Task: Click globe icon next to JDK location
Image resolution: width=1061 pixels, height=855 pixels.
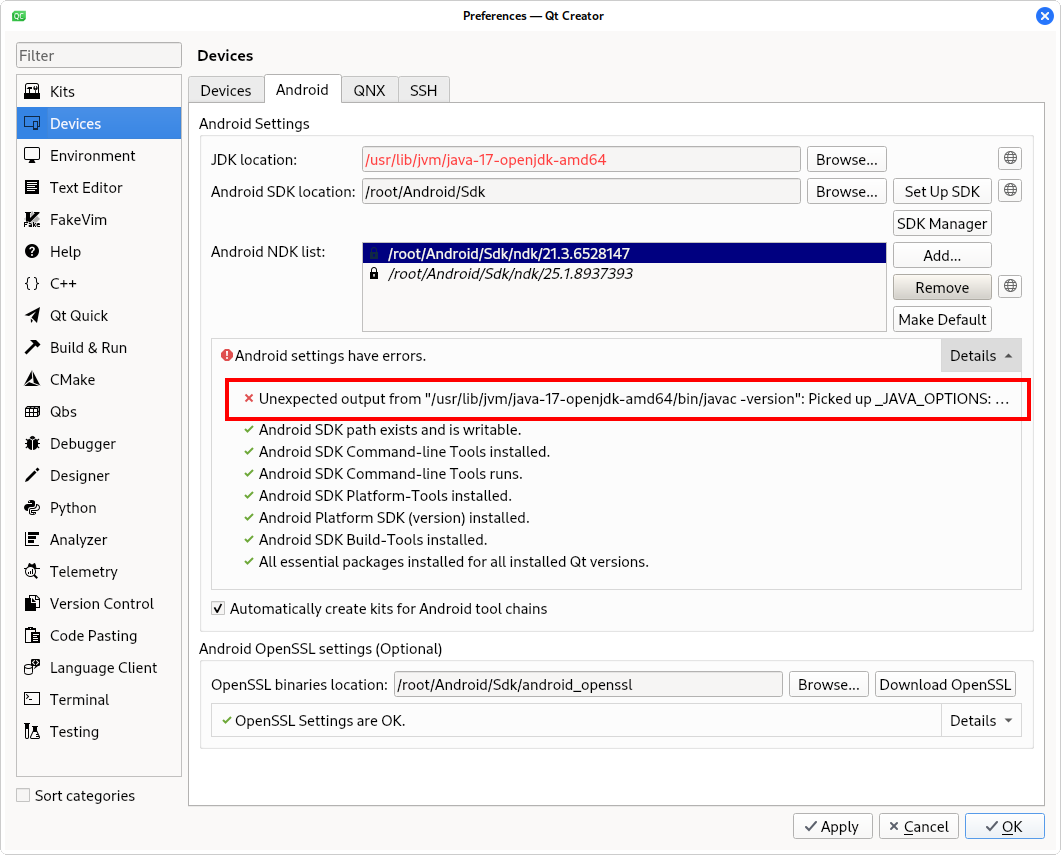Action: pyautogui.click(x=1010, y=159)
